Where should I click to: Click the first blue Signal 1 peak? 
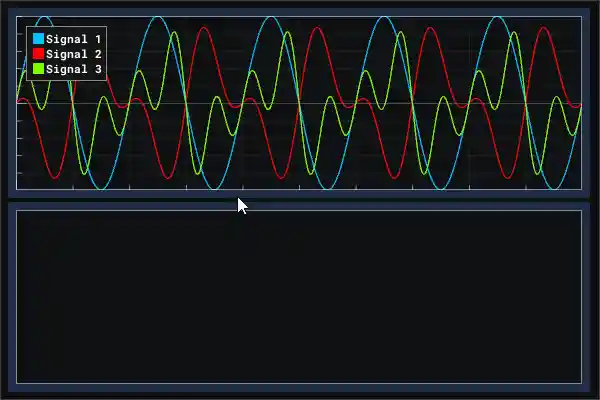tap(43, 18)
